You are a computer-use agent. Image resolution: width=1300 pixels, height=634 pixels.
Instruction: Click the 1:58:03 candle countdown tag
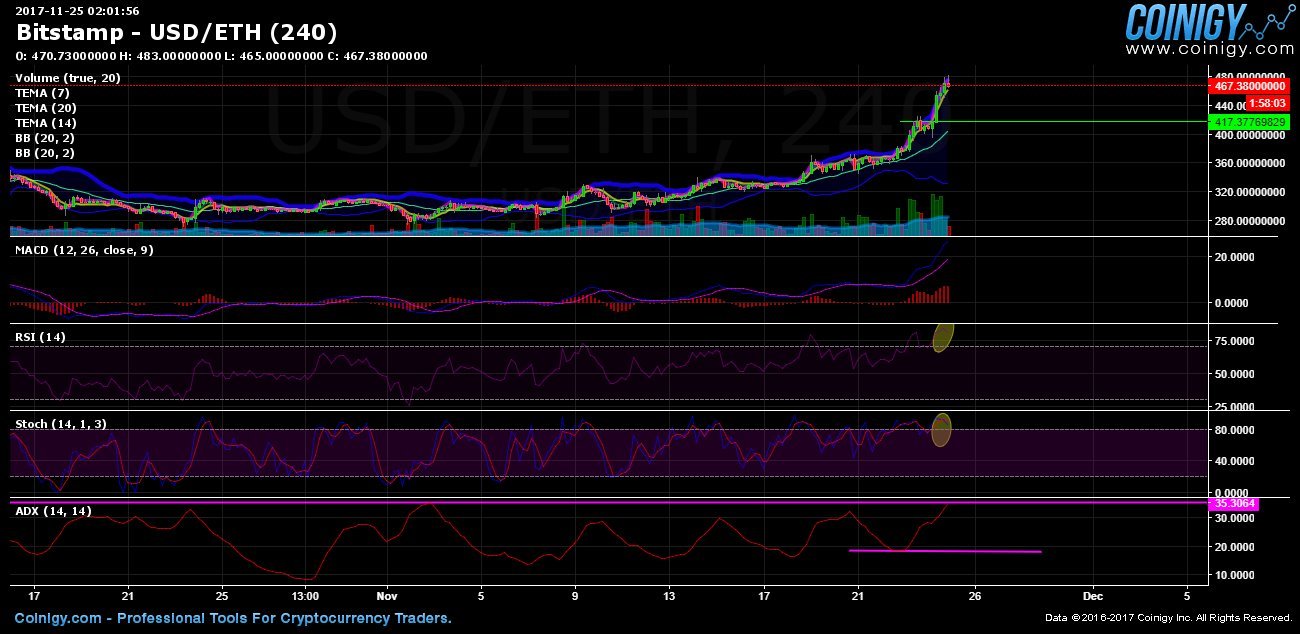(x=1266, y=104)
